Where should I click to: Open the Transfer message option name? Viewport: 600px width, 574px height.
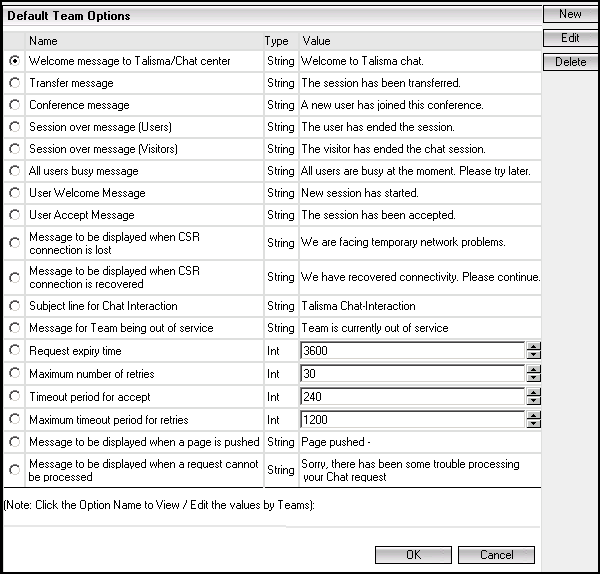[72, 83]
